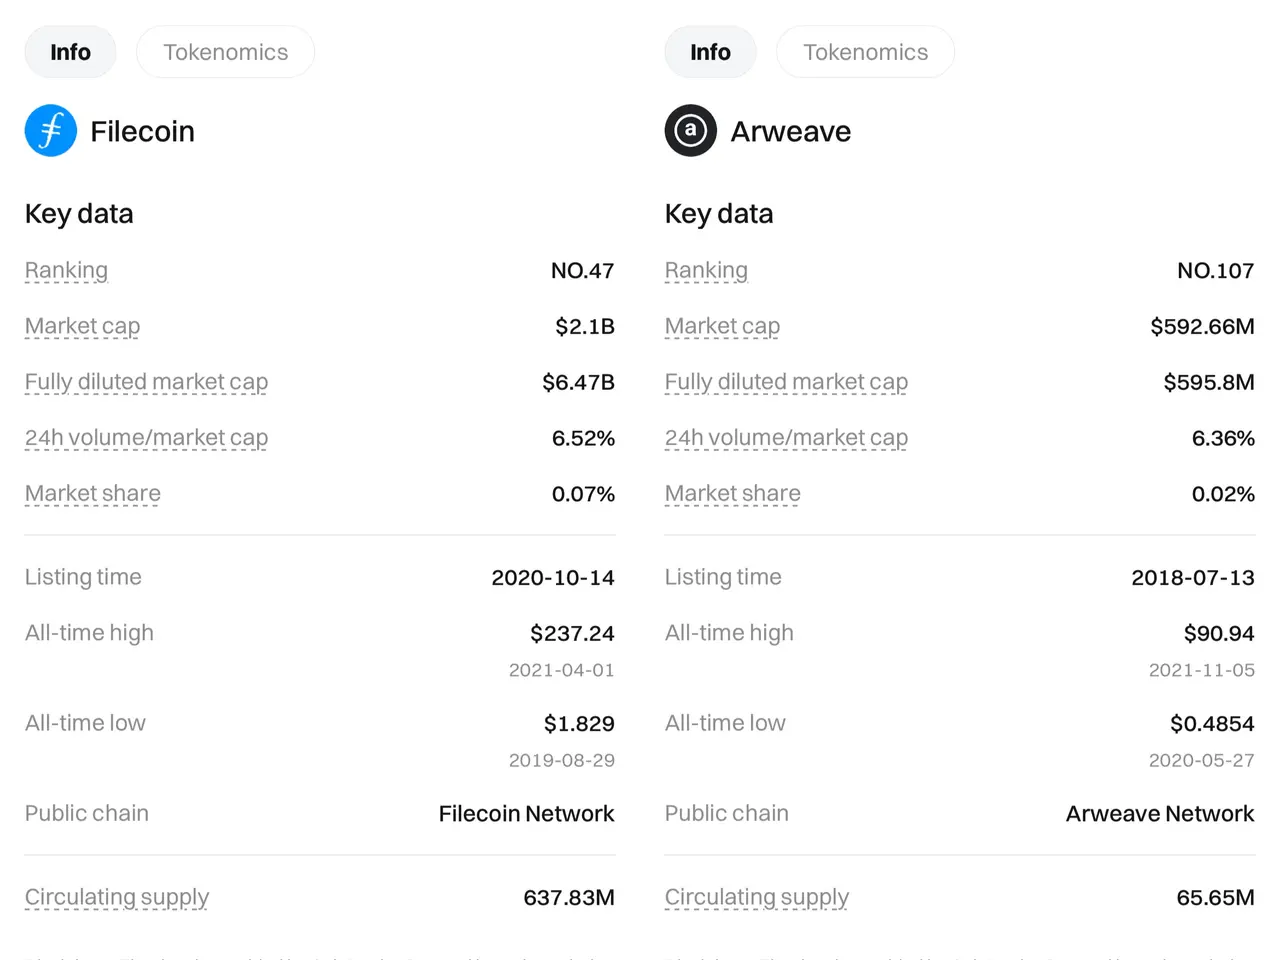
Task: Open Fully diluted market cap for Arweave
Action: [x=786, y=382]
